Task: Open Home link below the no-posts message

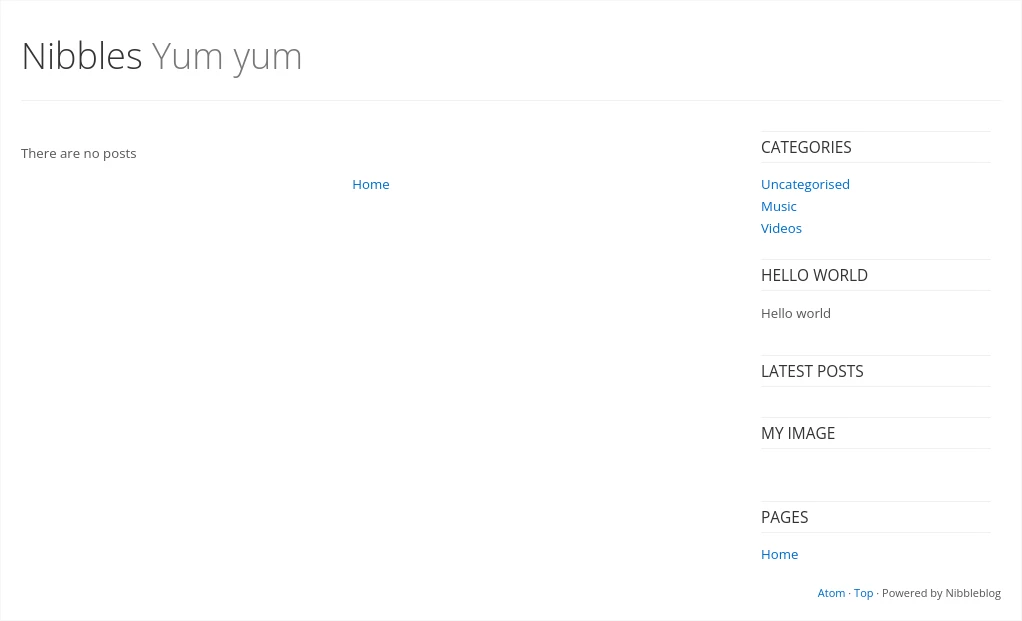Action: click(x=370, y=184)
